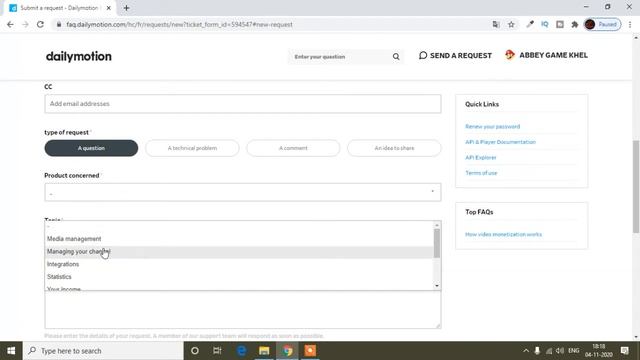
Task: Choose 'Media management' in topic list
Action: coord(239,239)
